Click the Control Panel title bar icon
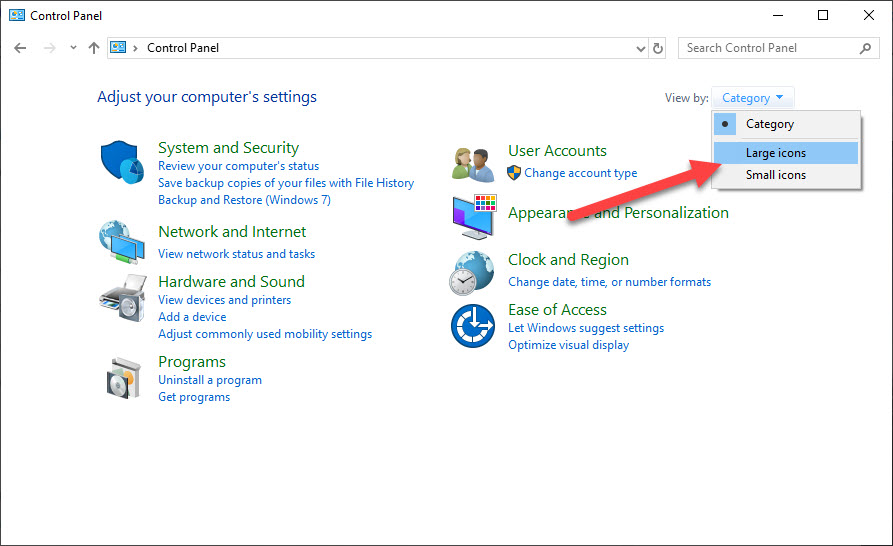Screen dimensions: 893x546 coord(17,15)
